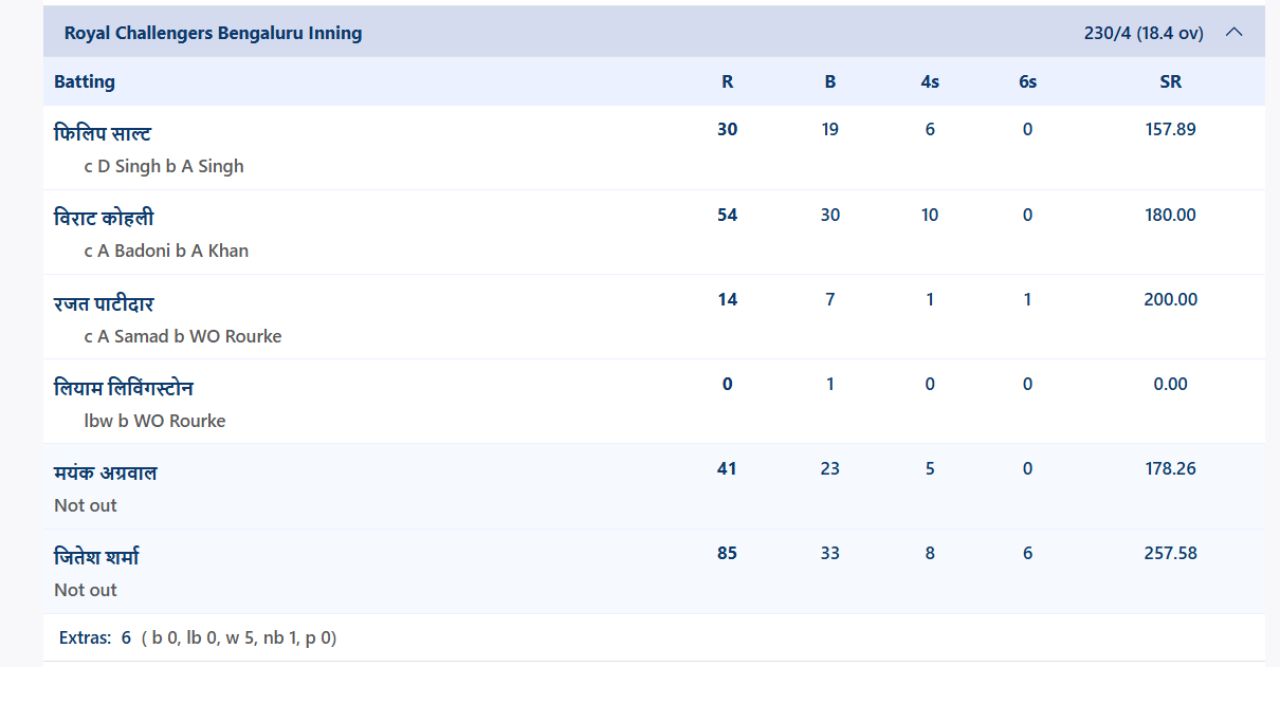1280x720 pixels.
Task: Open फिलिप साल्ट player link
Action: click(102, 133)
